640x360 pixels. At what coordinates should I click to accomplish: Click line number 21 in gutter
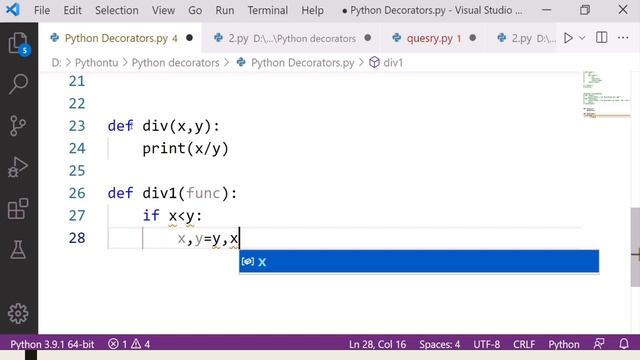tap(77, 81)
